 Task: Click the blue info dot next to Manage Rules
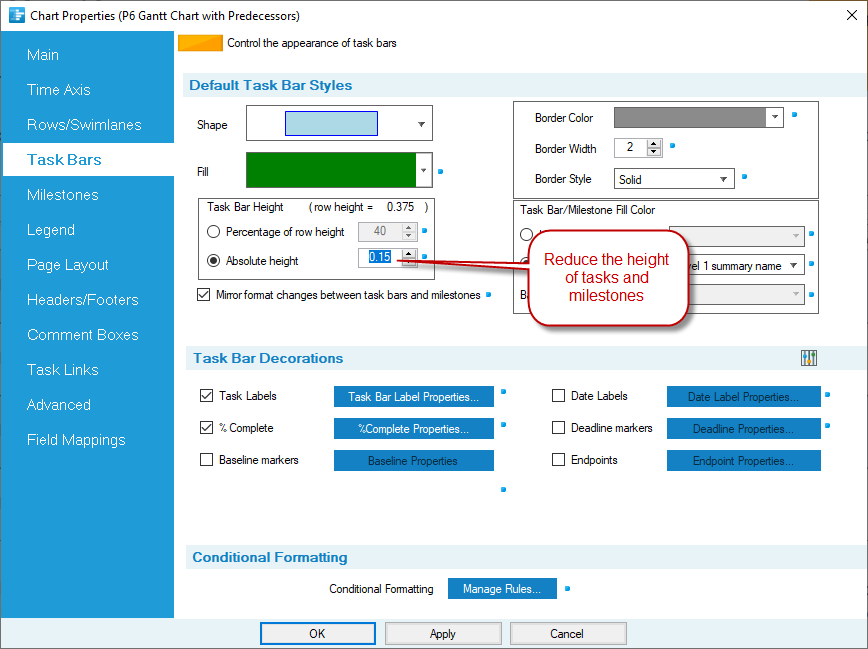pyautogui.click(x=567, y=588)
